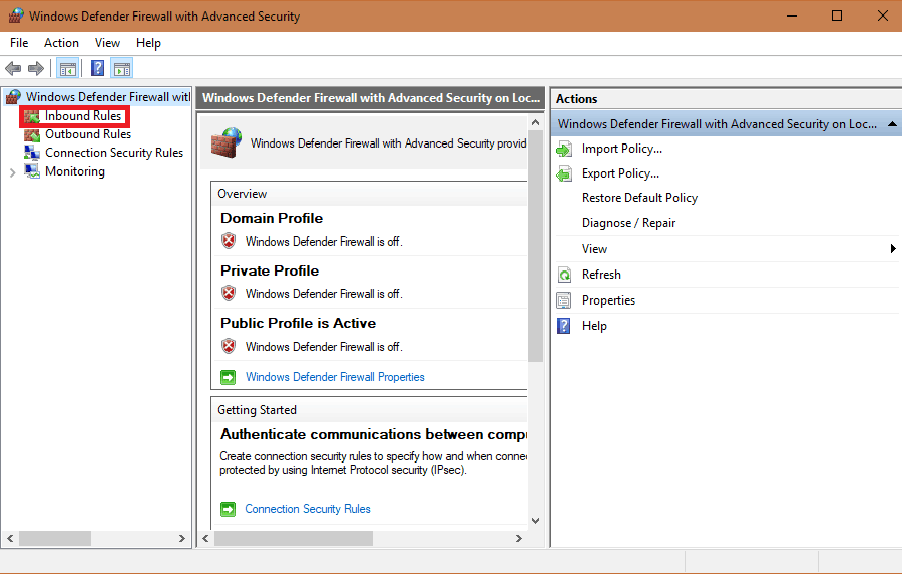The height and width of the screenshot is (575, 902).
Task: Click the tree pane horizontal scrollbar thumb
Action: [55, 539]
